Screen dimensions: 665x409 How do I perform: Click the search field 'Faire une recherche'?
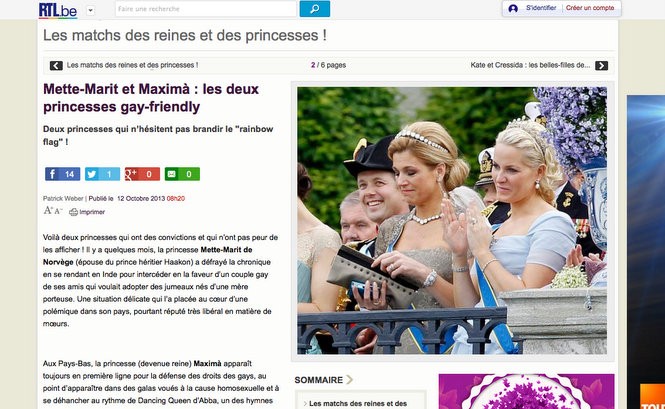pos(206,9)
